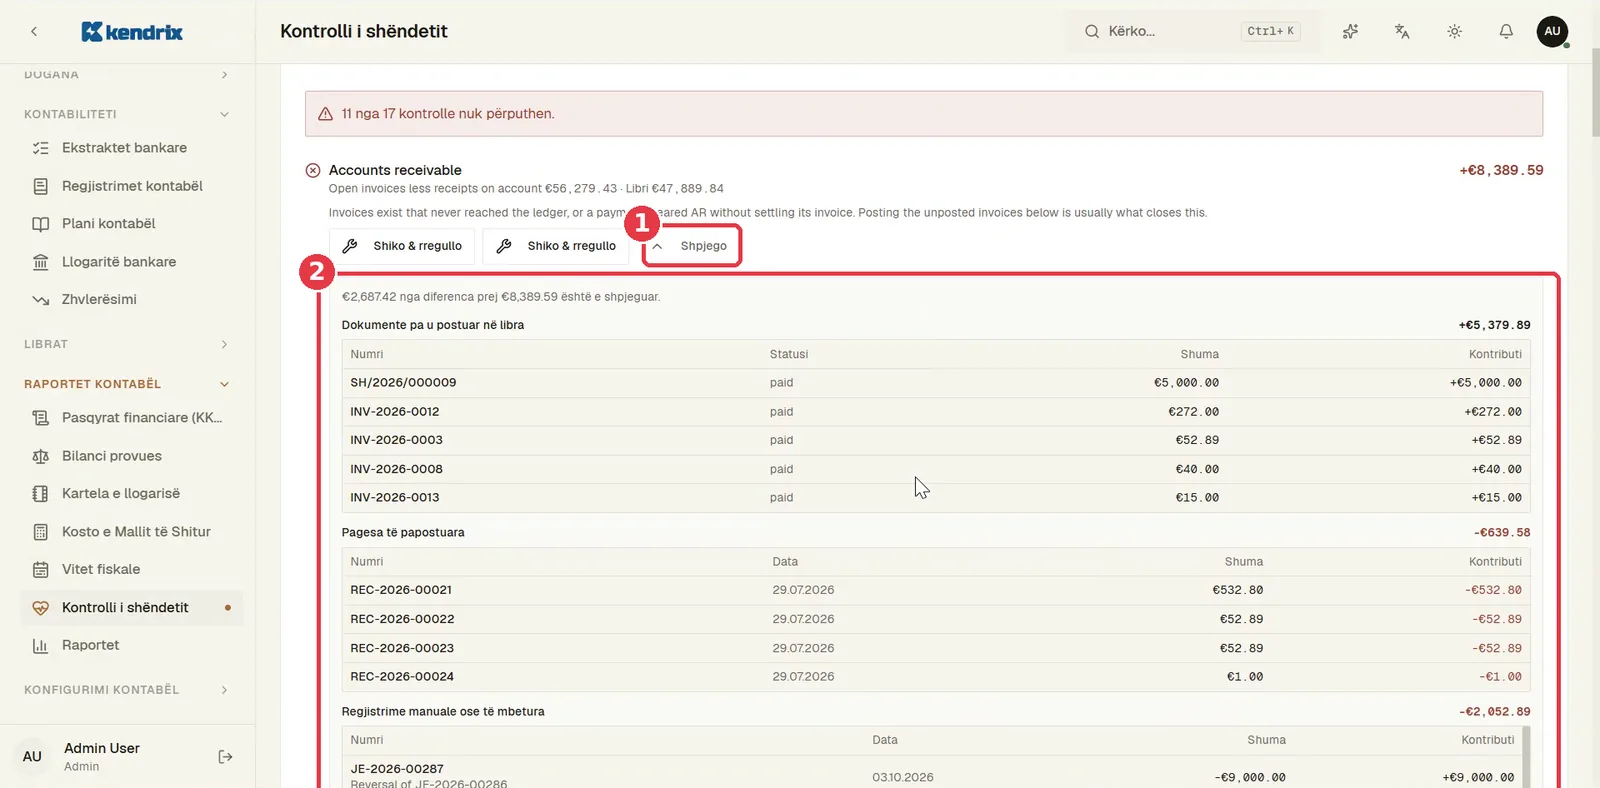Click the Regjistrimet kontabël document icon
The width and height of the screenshot is (1600, 788).
(x=41, y=186)
